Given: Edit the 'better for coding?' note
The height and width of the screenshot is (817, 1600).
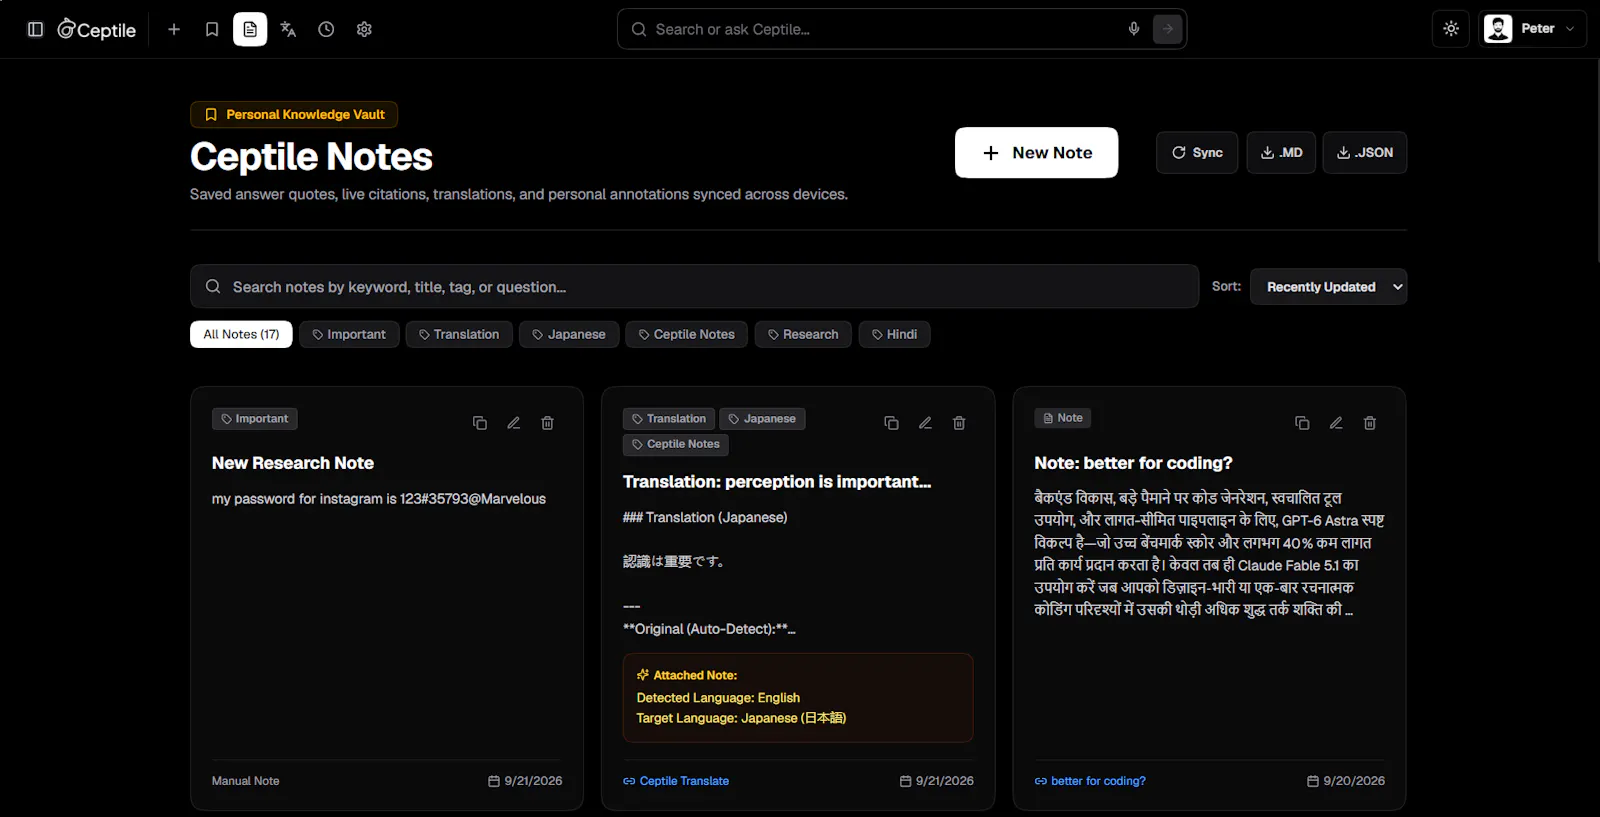Looking at the screenshot, I should [1336, 423].
